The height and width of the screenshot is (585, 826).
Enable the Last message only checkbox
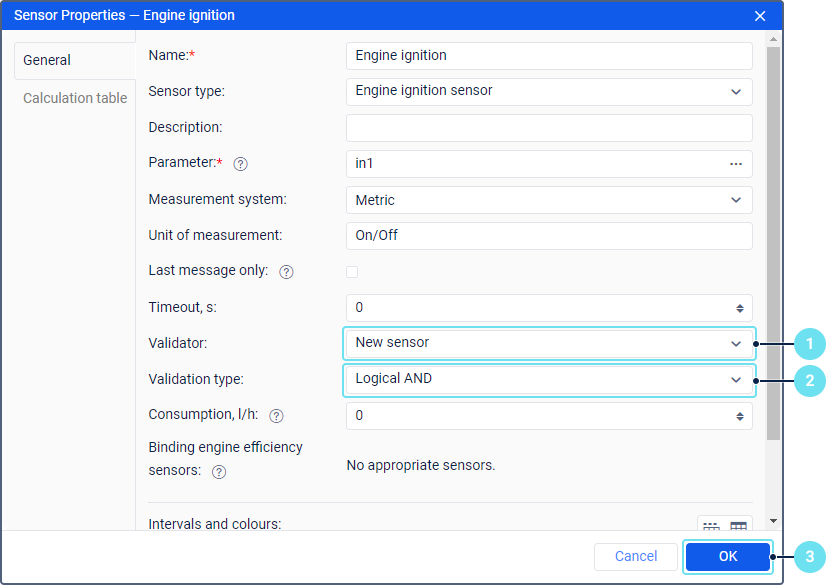point(352,272)
